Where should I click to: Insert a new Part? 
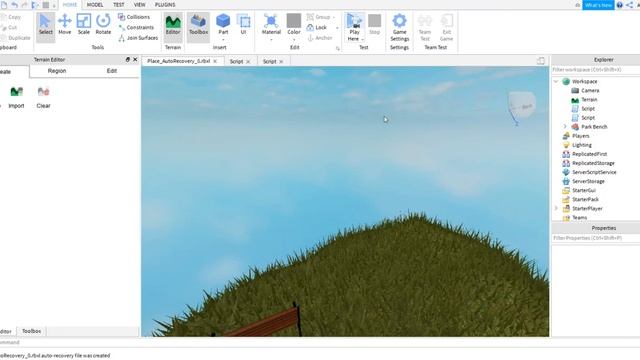(x=223, y=24)
